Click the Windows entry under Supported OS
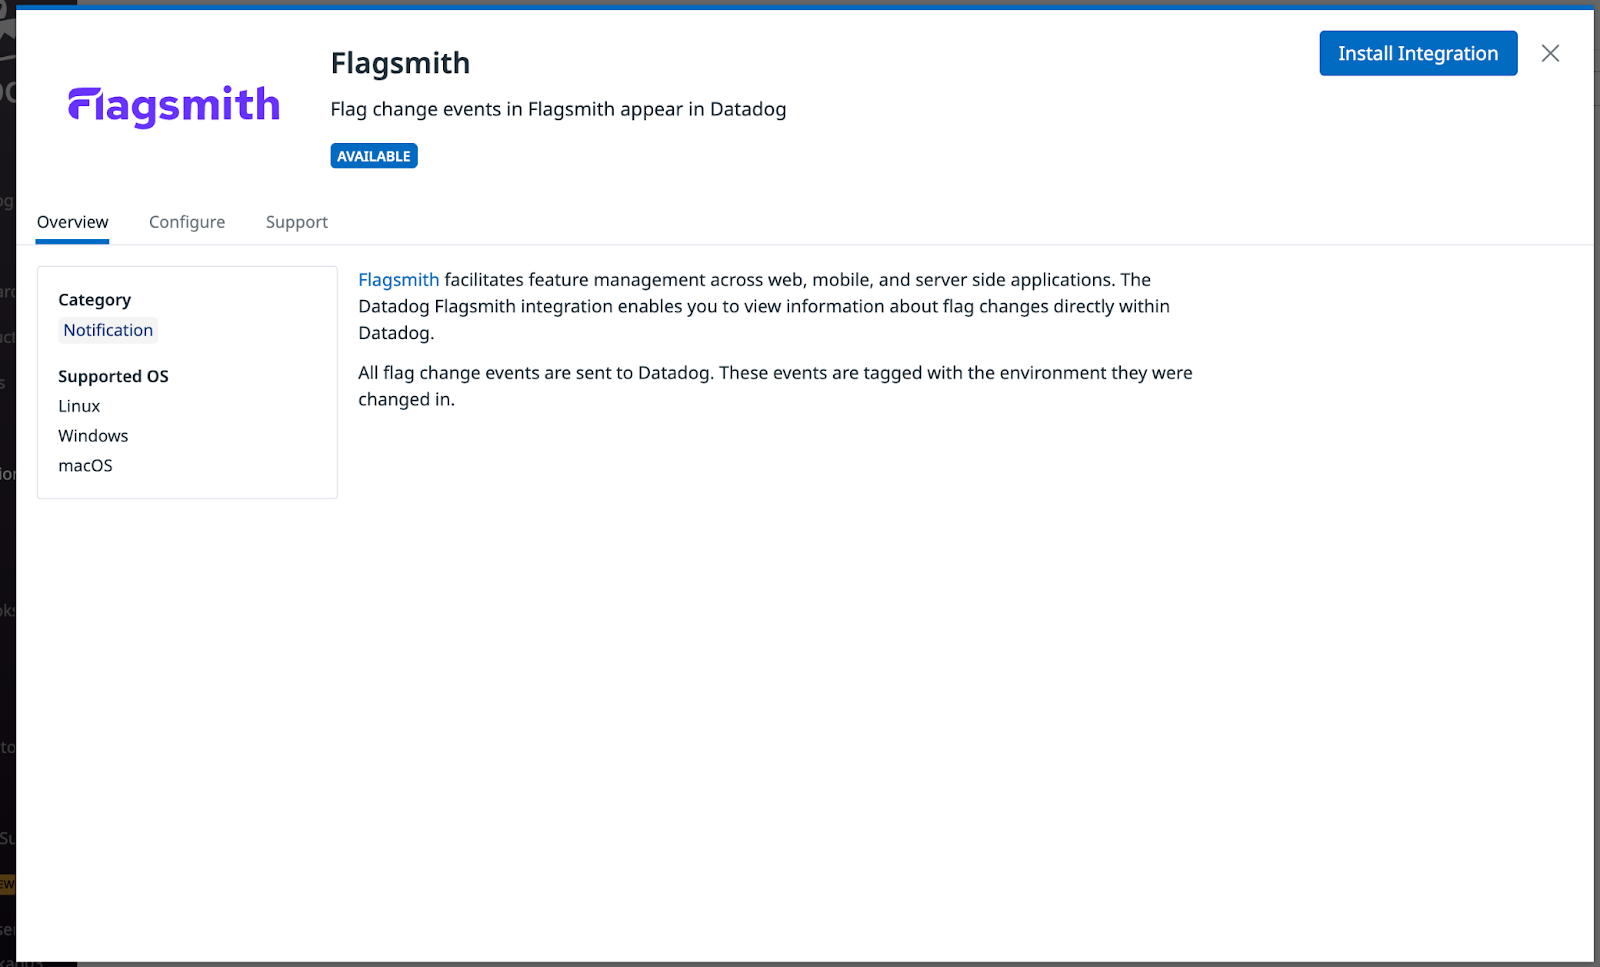This screenshot has width=1600, height=967. point(93,436)
